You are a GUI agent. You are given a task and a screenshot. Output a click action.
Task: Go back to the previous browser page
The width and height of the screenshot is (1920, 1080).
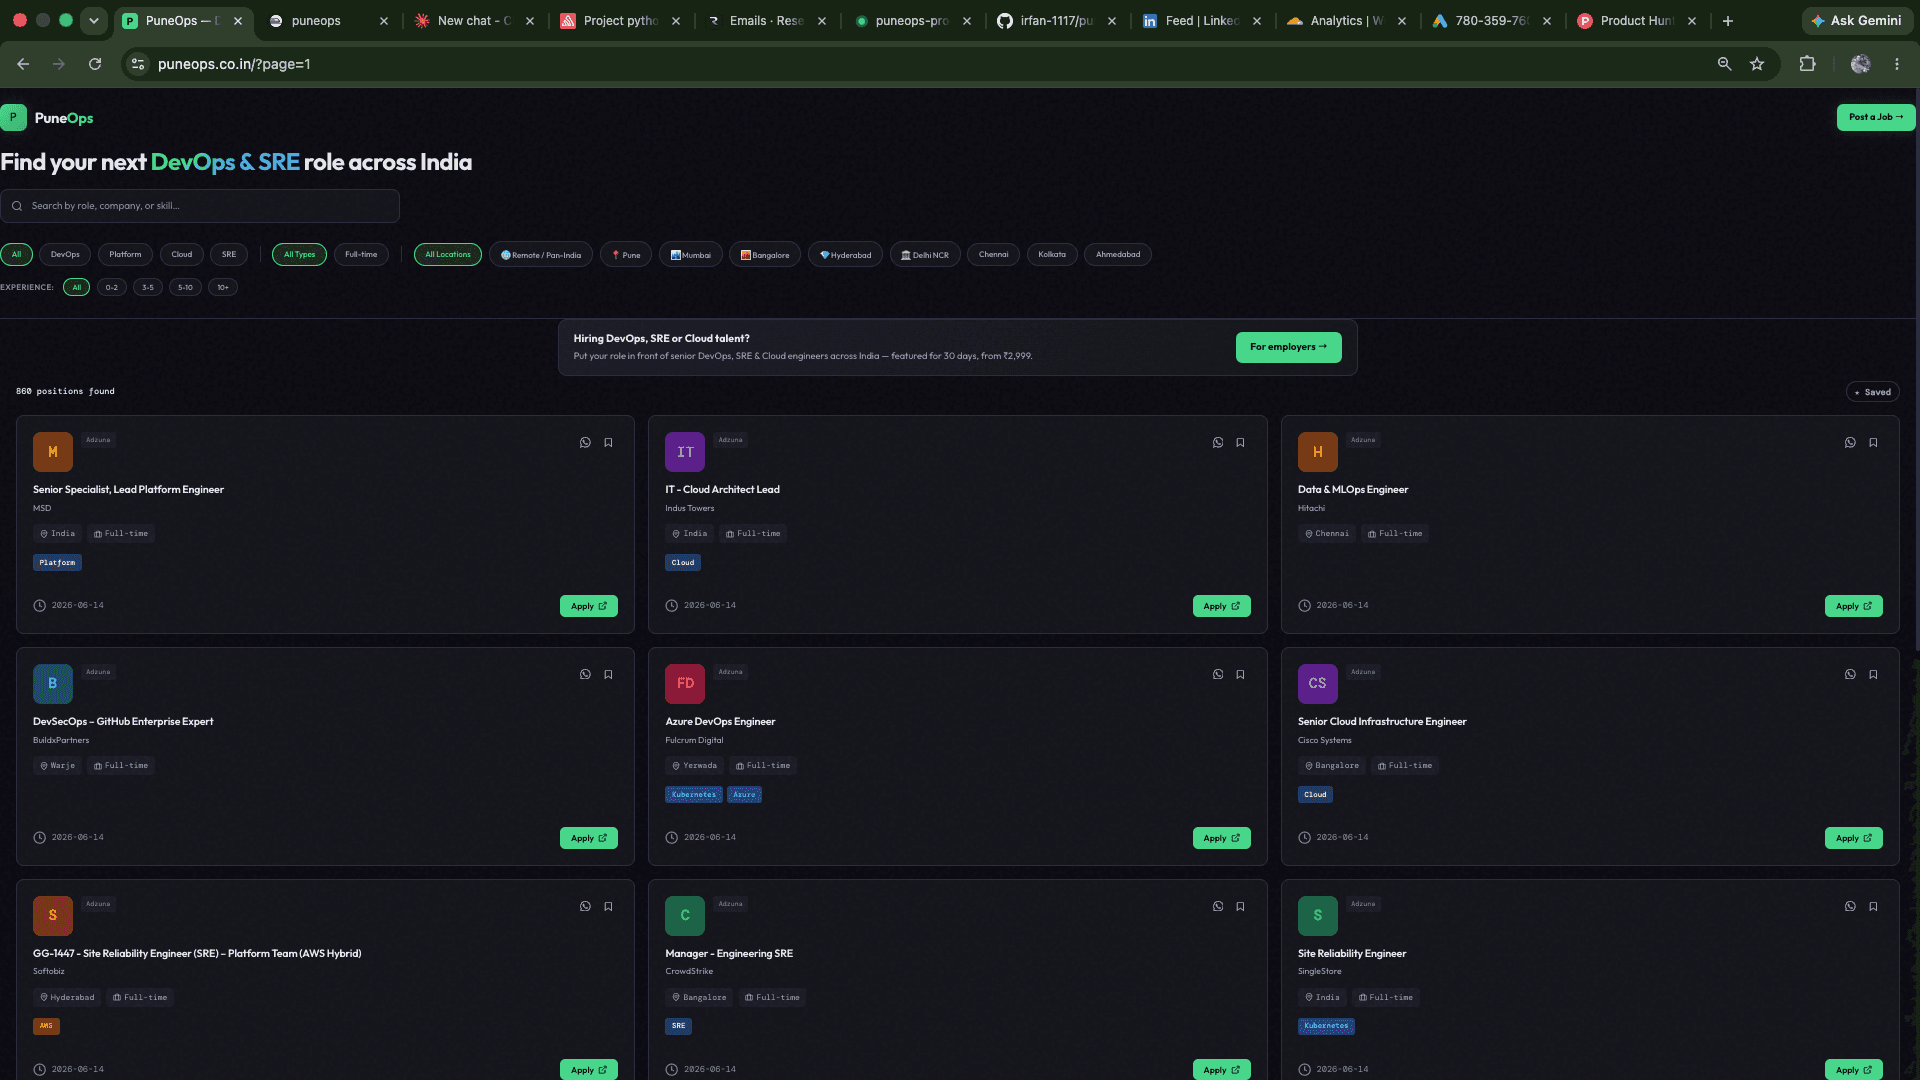[x=23, y=64]
